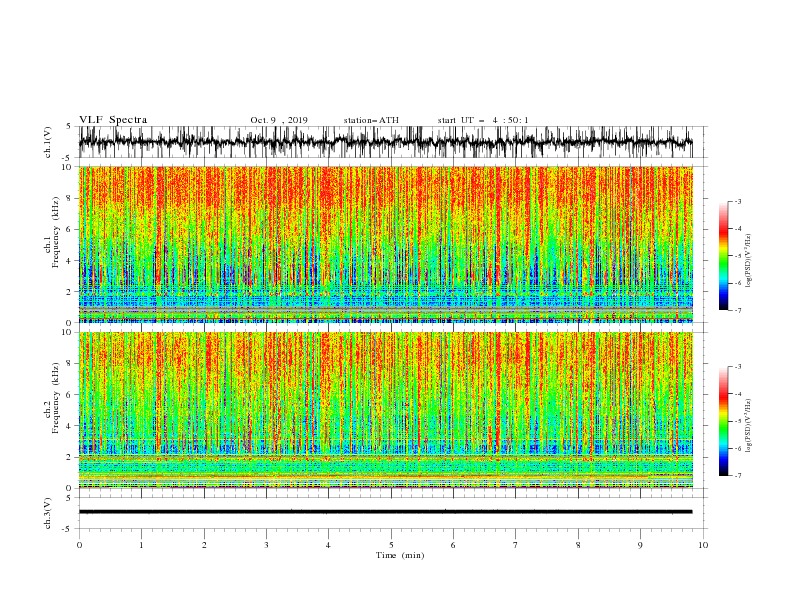The height and width of the screenshot is (612, 792).
Task: Click the "Time (min)" axis title
Action: 400,555
